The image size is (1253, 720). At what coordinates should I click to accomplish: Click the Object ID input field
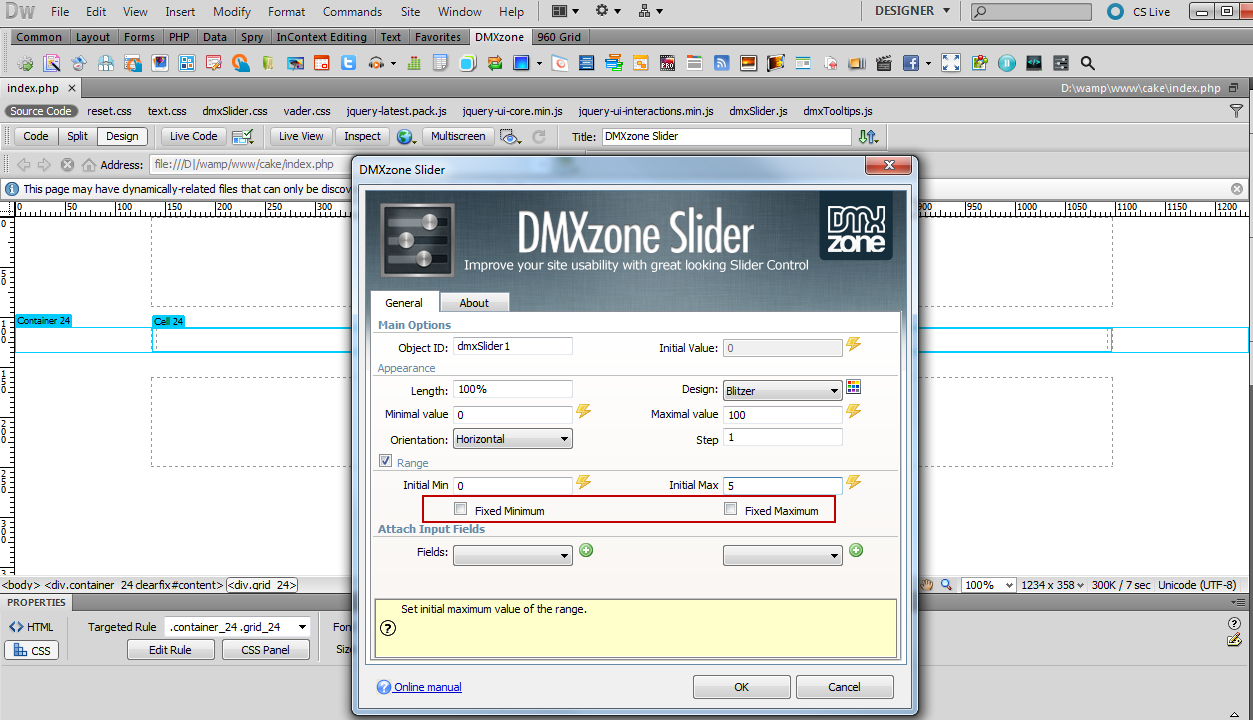point(513,346)
